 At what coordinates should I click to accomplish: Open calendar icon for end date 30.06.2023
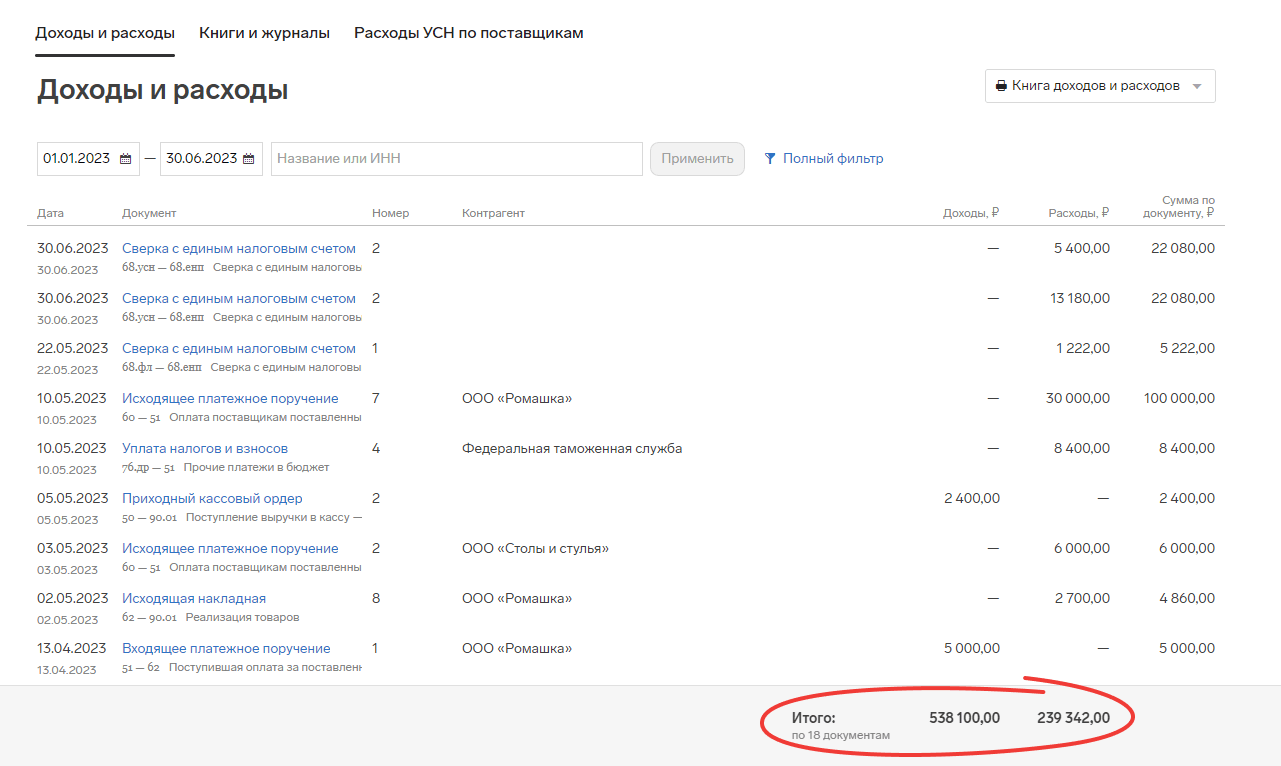click(249, 159)
